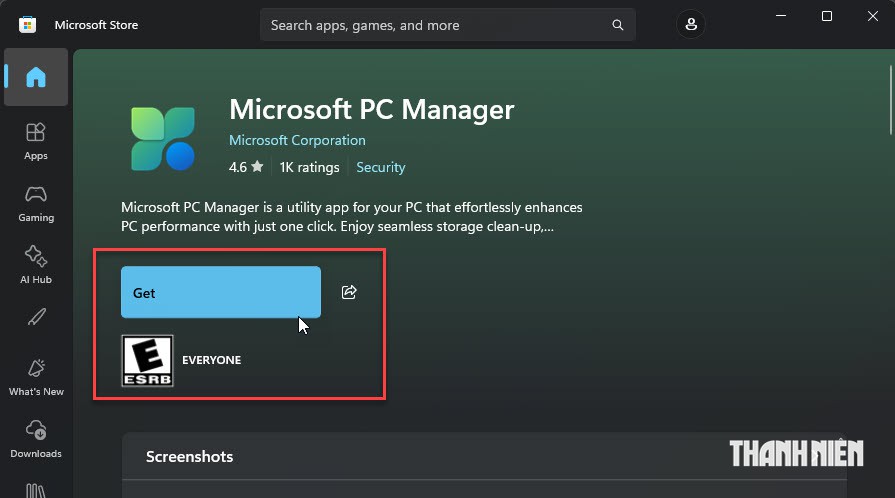
Task: Click the 1K ratings text
Action: [x=309, y=167]
